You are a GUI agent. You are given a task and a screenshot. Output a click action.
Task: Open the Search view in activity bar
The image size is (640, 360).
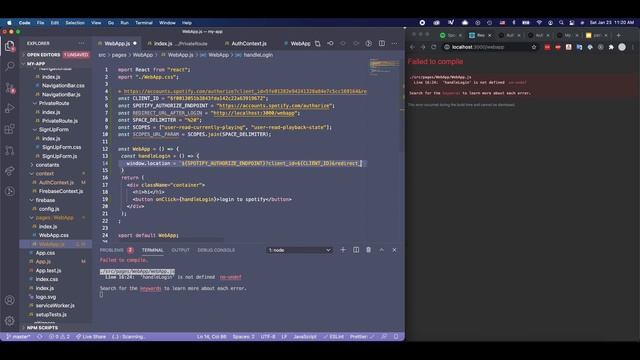coord(10,66)
